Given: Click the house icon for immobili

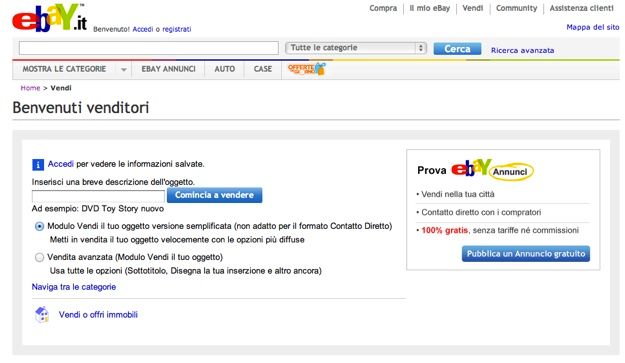Looking at the screenshot, I should click(x=42, y=314).
